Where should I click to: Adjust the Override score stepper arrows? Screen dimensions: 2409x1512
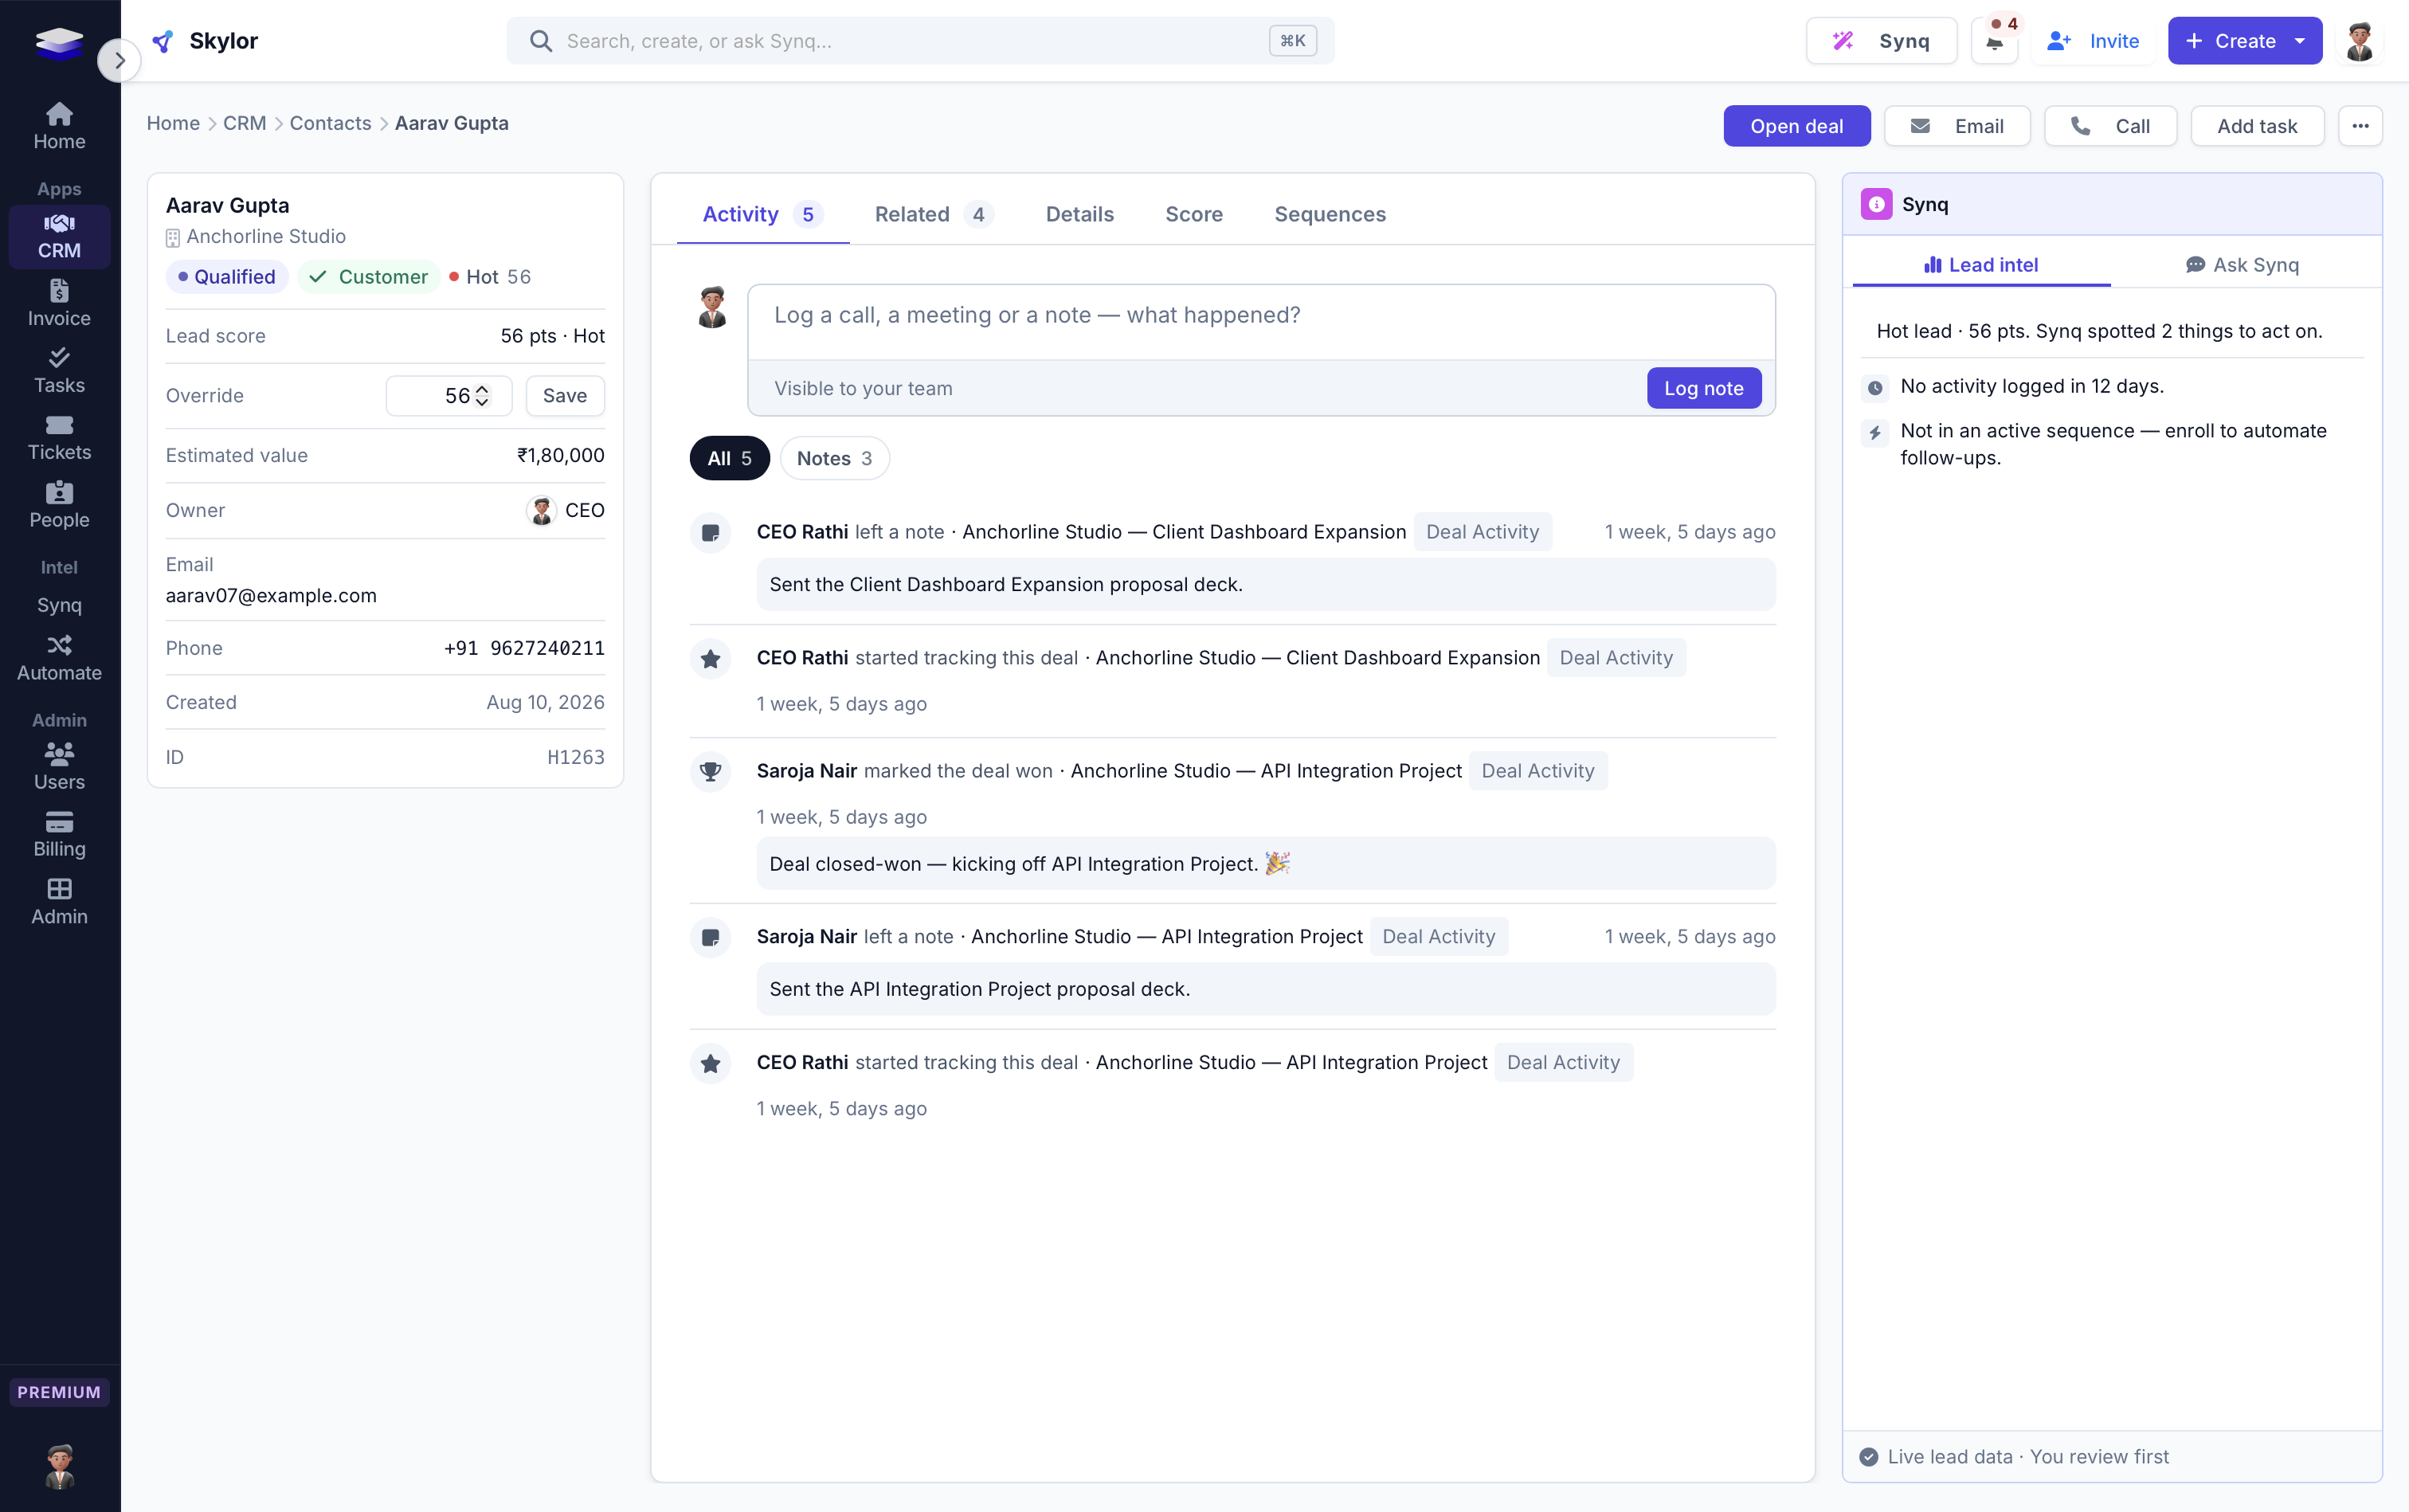482,396
